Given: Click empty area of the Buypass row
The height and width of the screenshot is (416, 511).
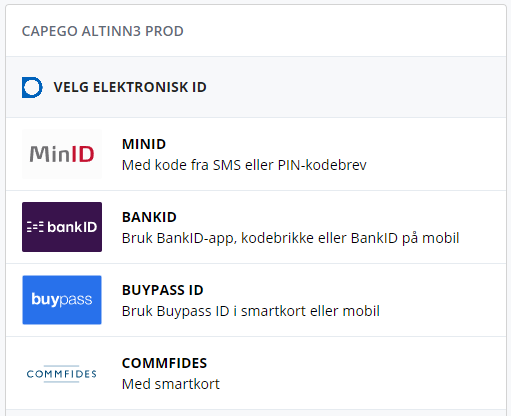Looking at the screenshot, I should click(443, 300).
